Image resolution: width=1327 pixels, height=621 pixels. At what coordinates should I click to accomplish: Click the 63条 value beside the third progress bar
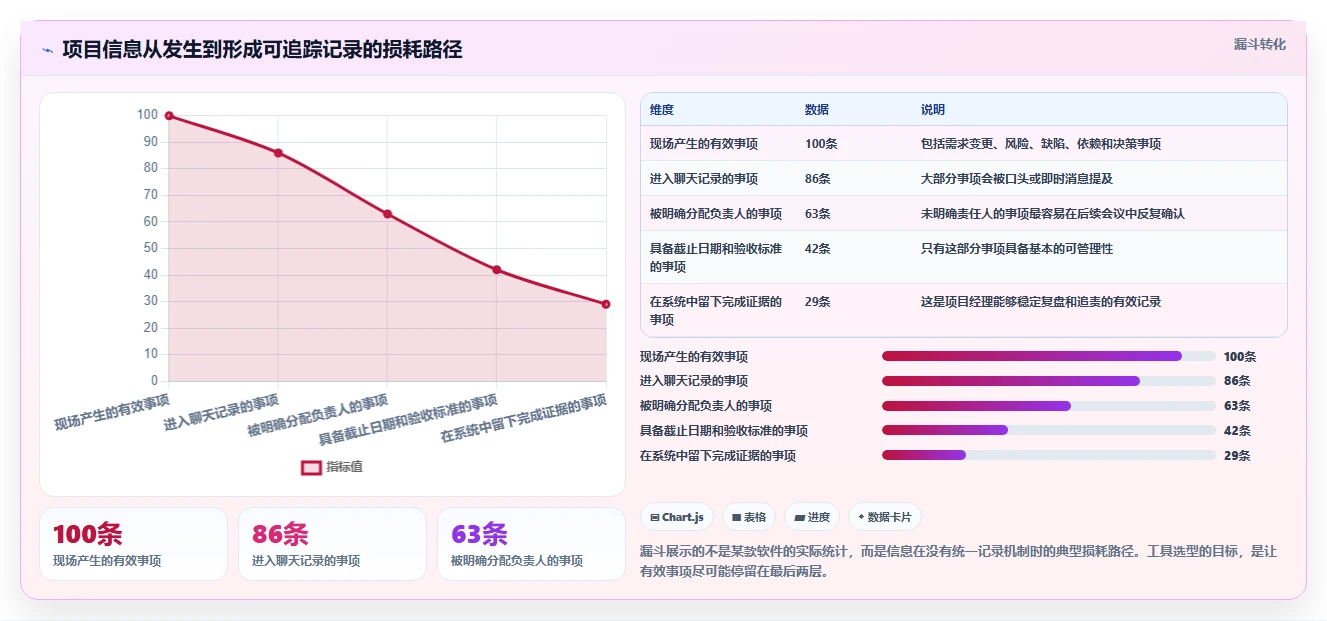1237,406
